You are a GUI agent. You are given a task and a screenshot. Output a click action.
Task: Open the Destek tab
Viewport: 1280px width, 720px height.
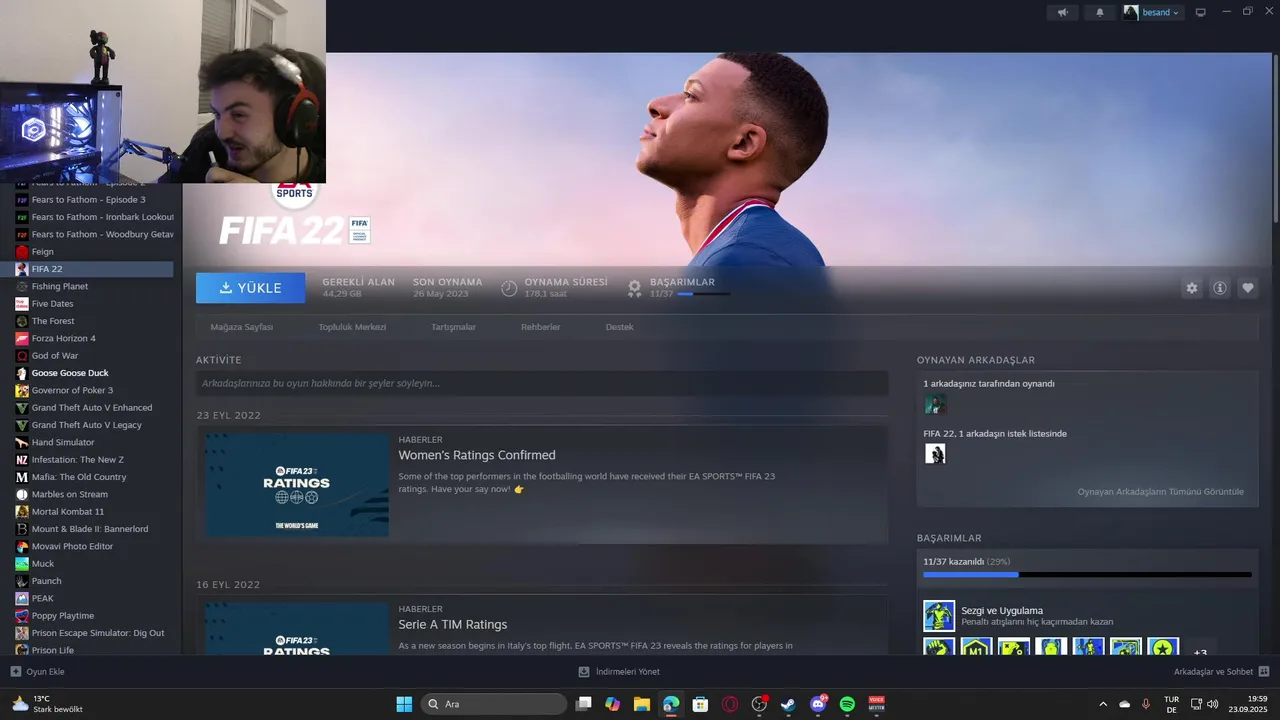(619, 327)
